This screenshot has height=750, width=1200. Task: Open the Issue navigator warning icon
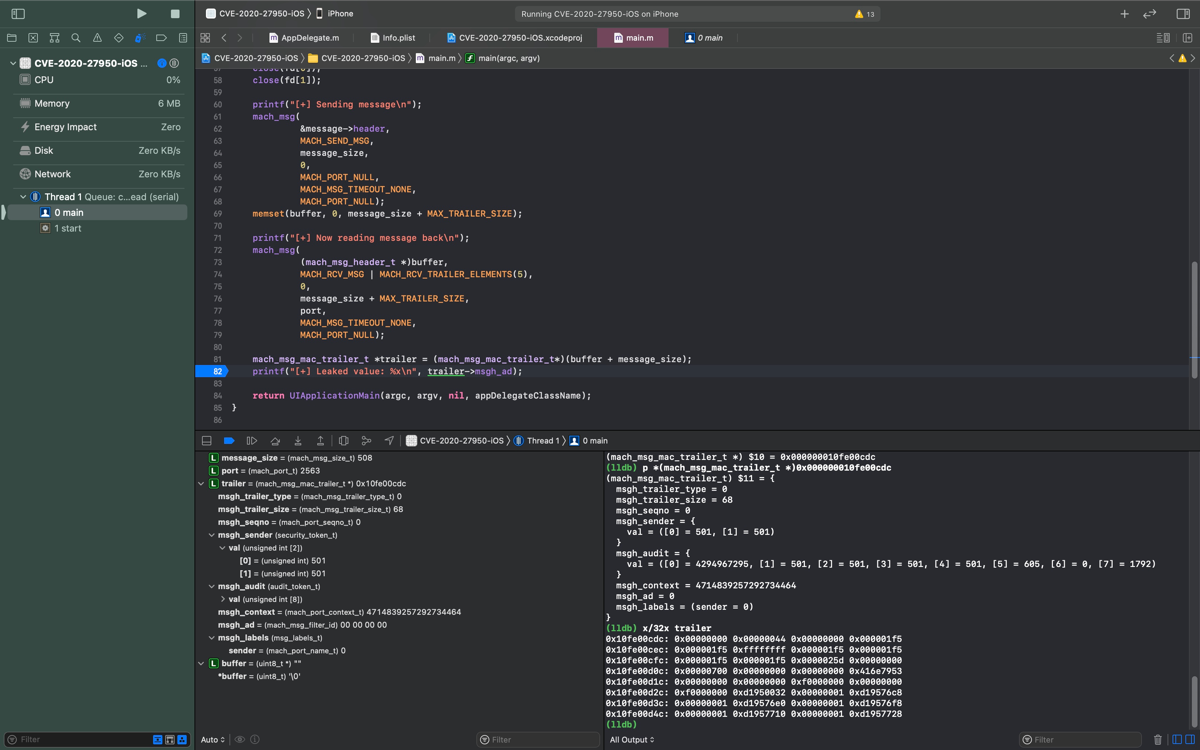tap(97, 38)
